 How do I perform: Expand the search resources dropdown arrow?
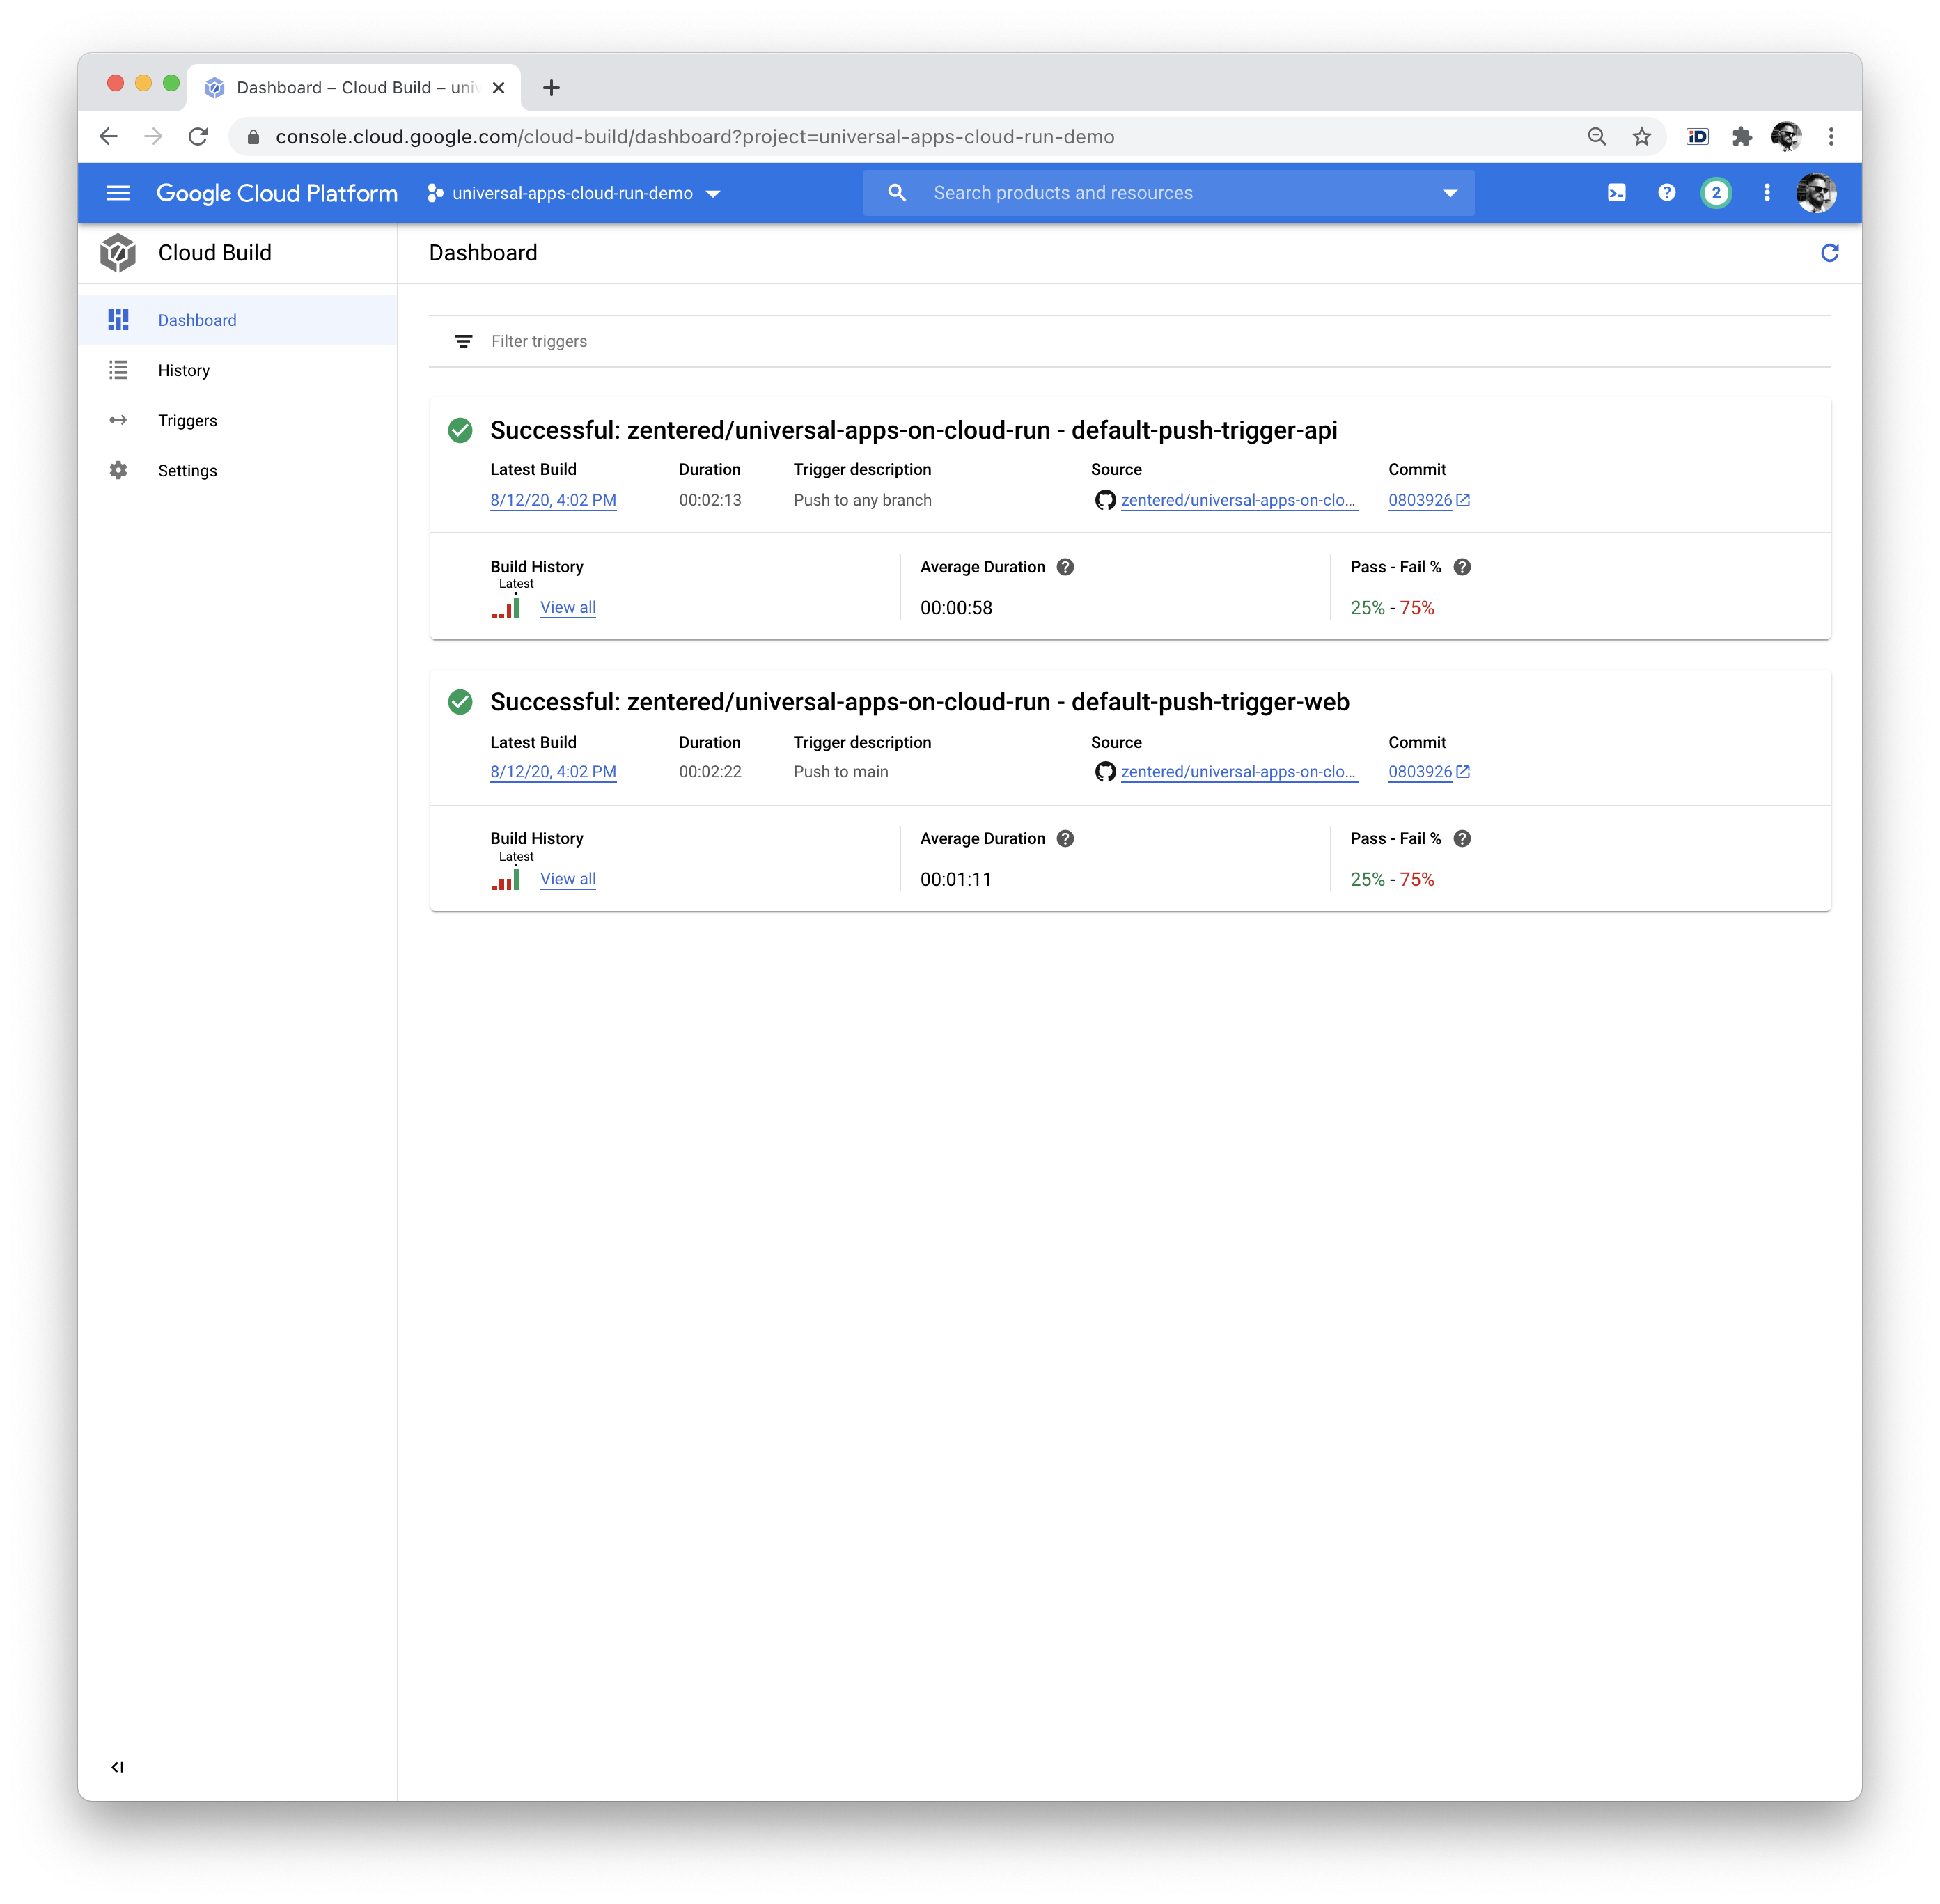pyautogui.click(x=1449, y=192)
